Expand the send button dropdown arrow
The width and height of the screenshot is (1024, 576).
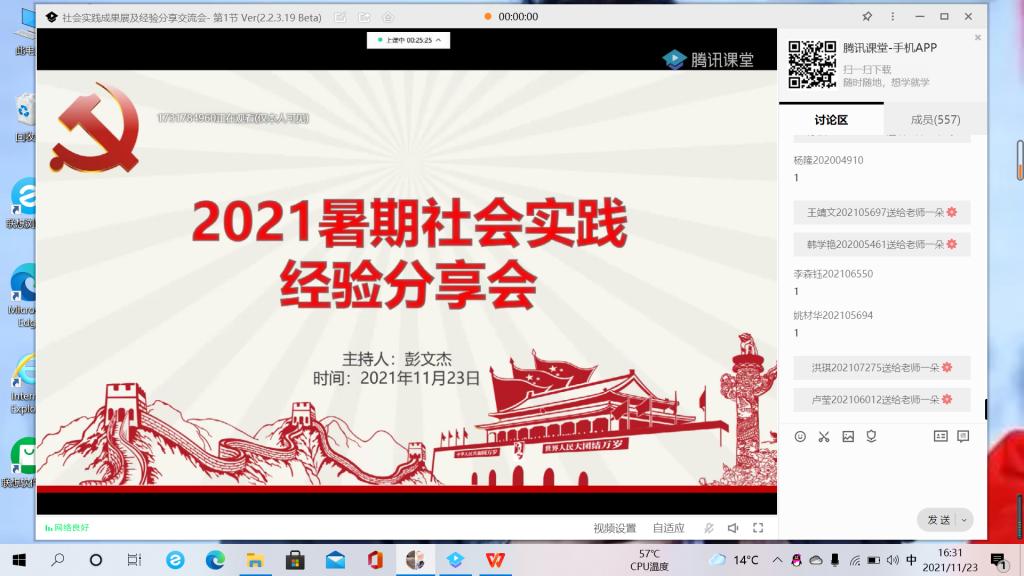point(964,520)
